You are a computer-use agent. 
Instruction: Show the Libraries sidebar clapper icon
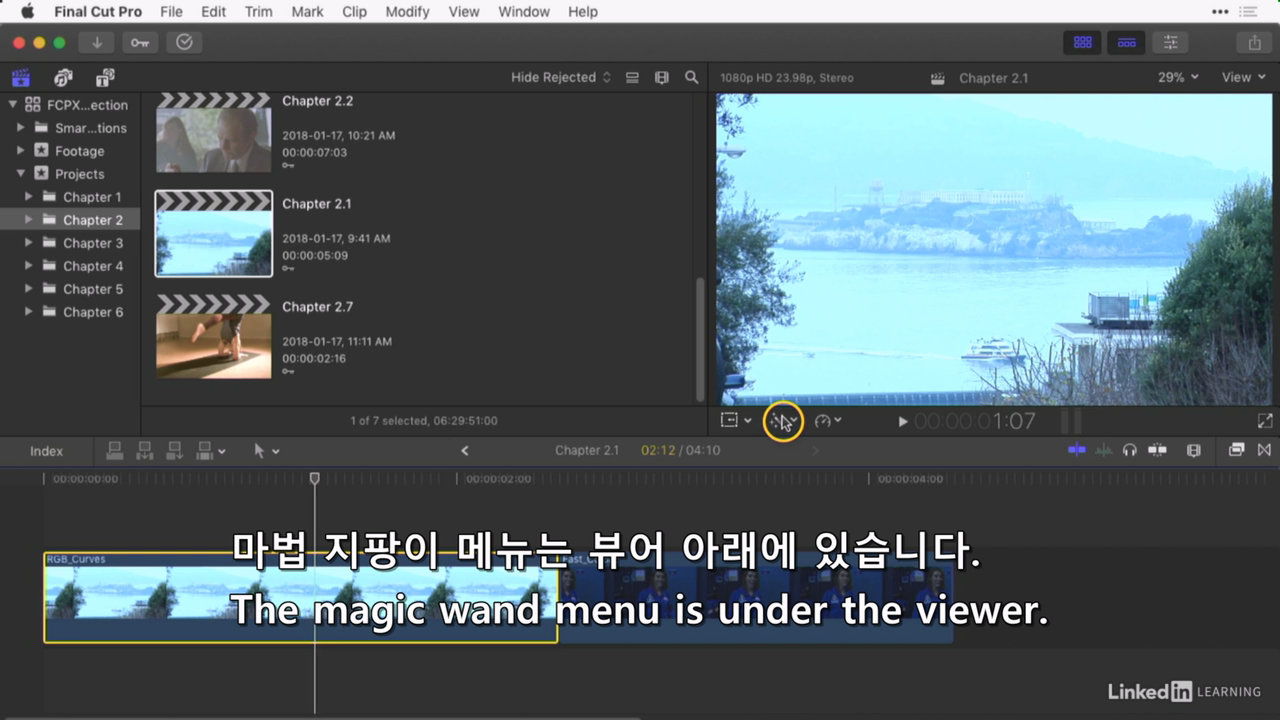pyautogui.click(x=21, y=77)
